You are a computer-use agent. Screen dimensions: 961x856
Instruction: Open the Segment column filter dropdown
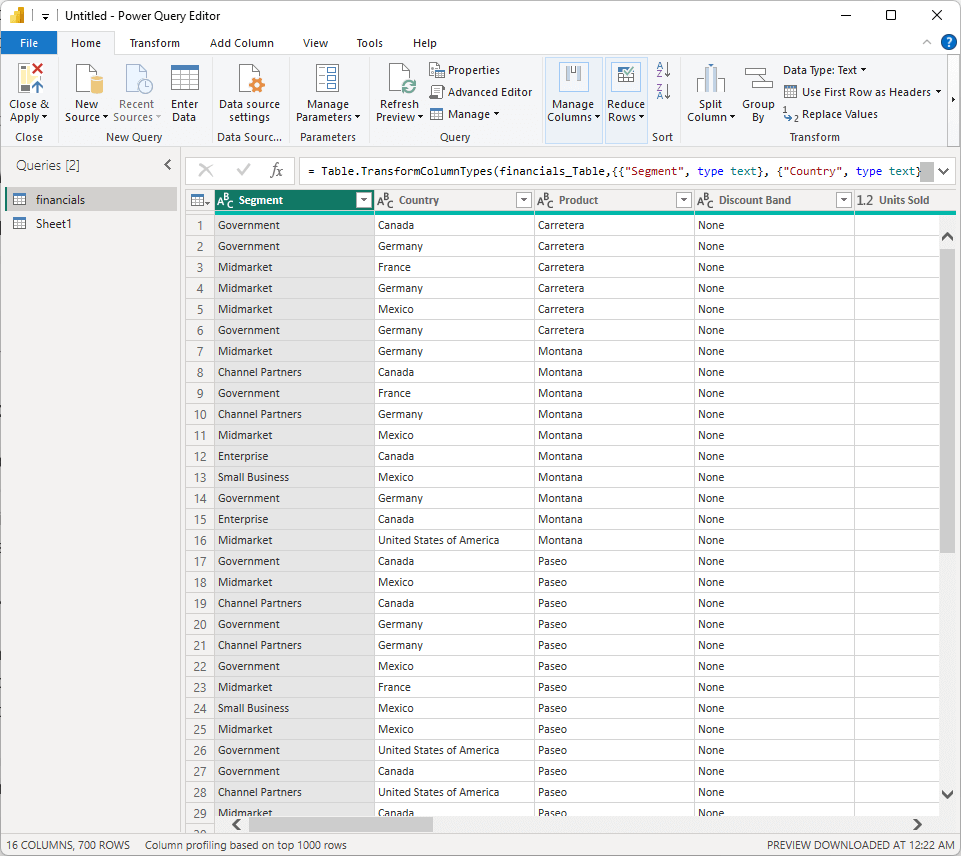coord(364,200)
